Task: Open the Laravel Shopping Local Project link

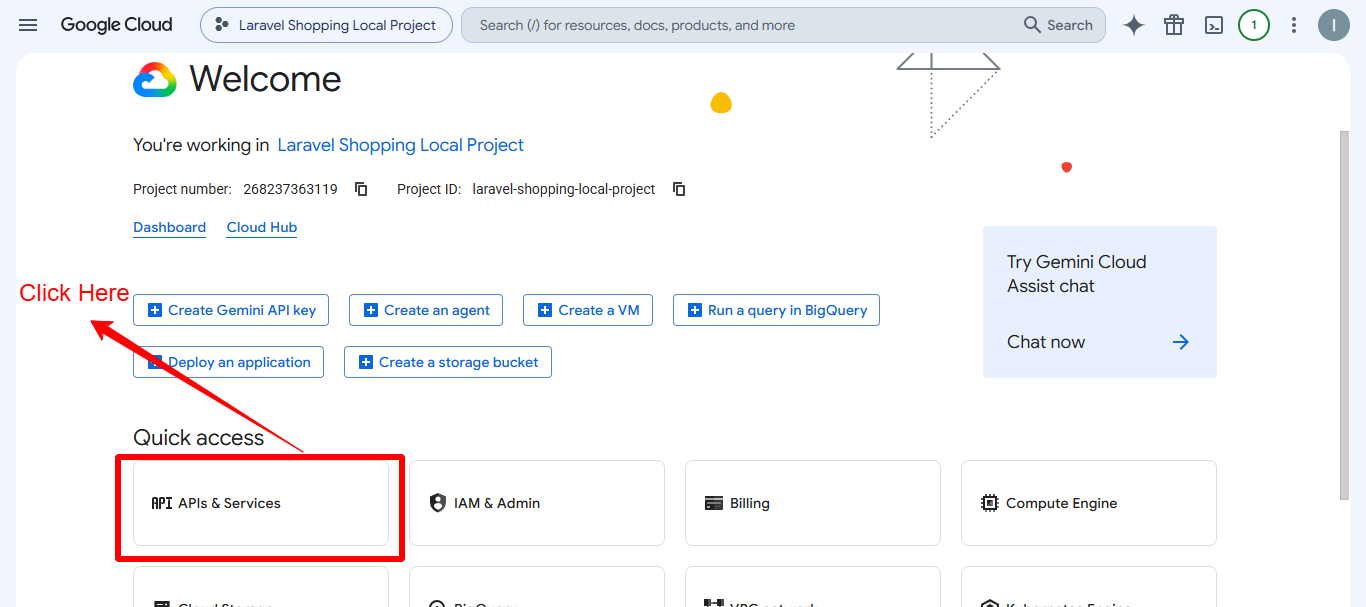Action: [400, 145]
